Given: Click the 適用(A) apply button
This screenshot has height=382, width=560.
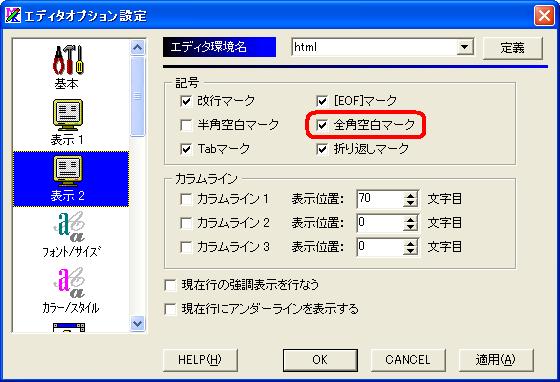Looking at the screenshot, I should tap(496, 360).
